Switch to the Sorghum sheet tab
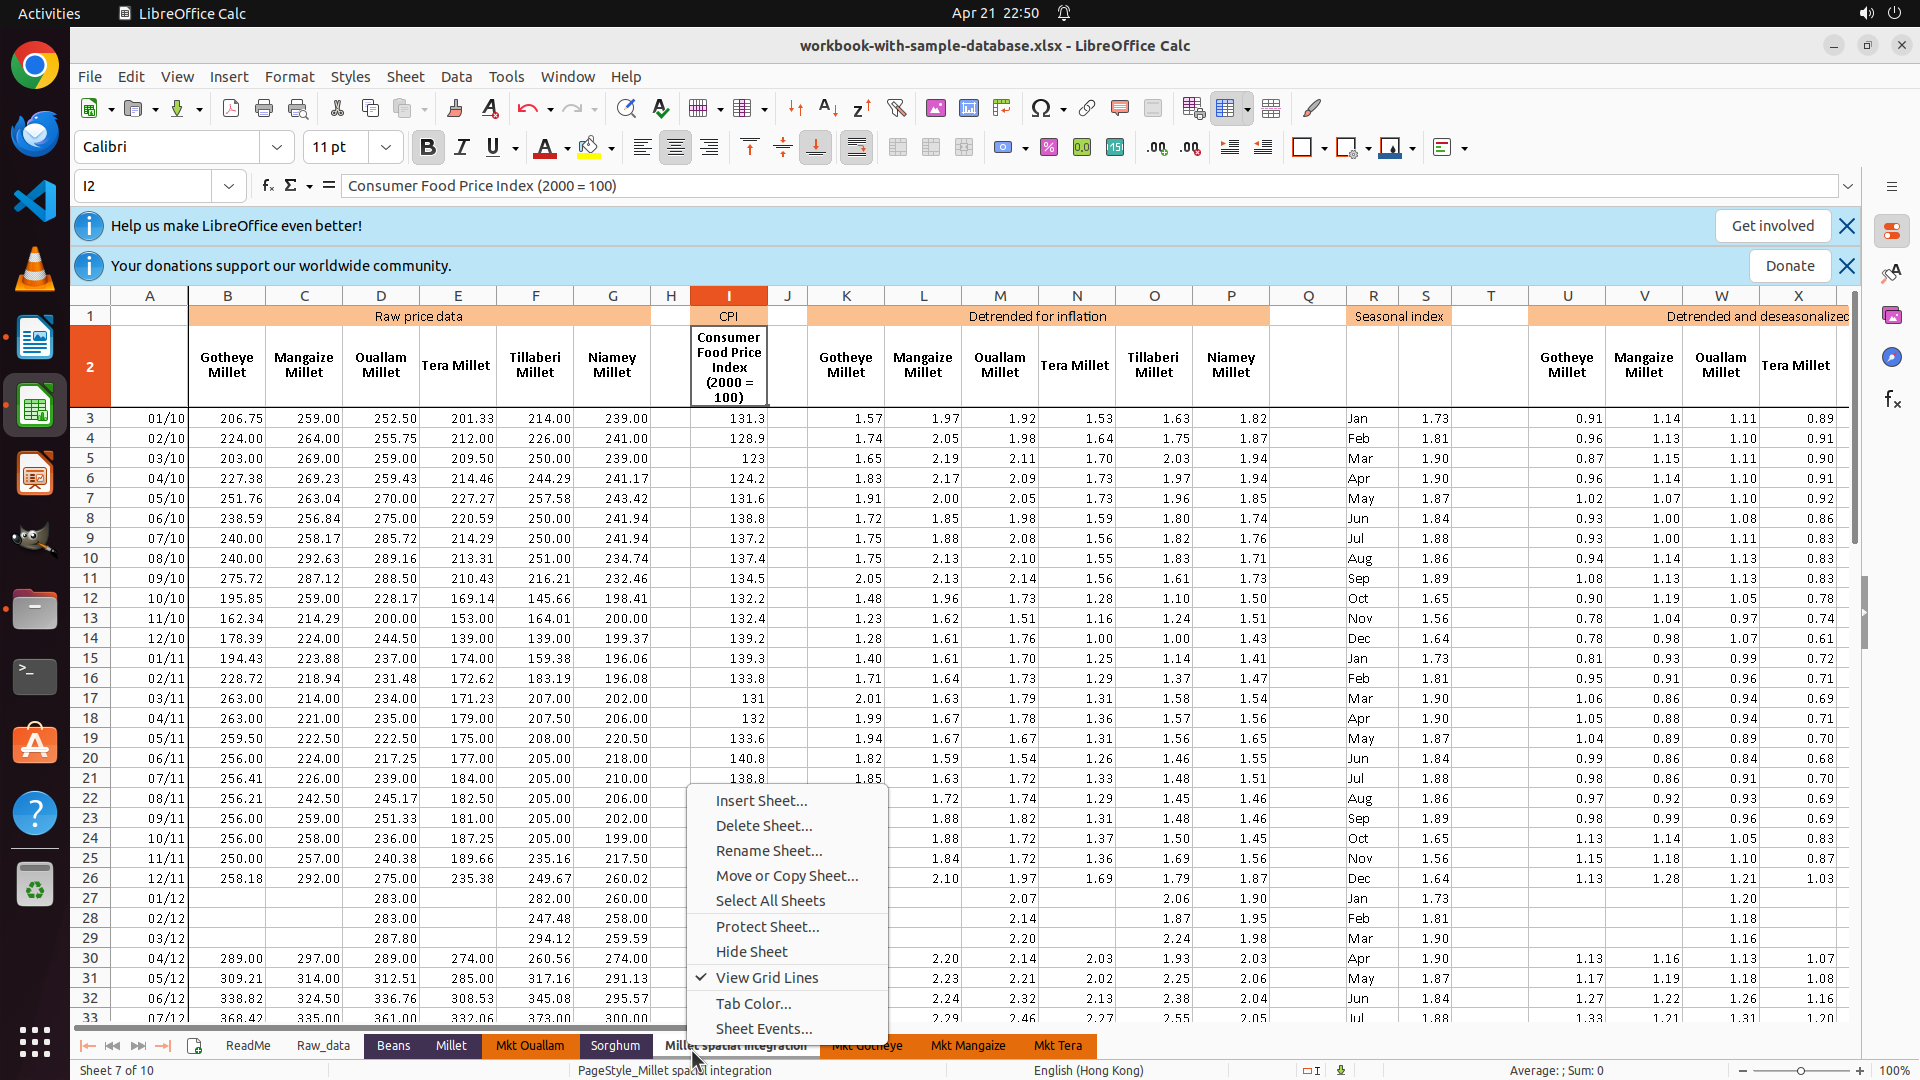1920x1080 pixels. click(x=615, y=1046)
